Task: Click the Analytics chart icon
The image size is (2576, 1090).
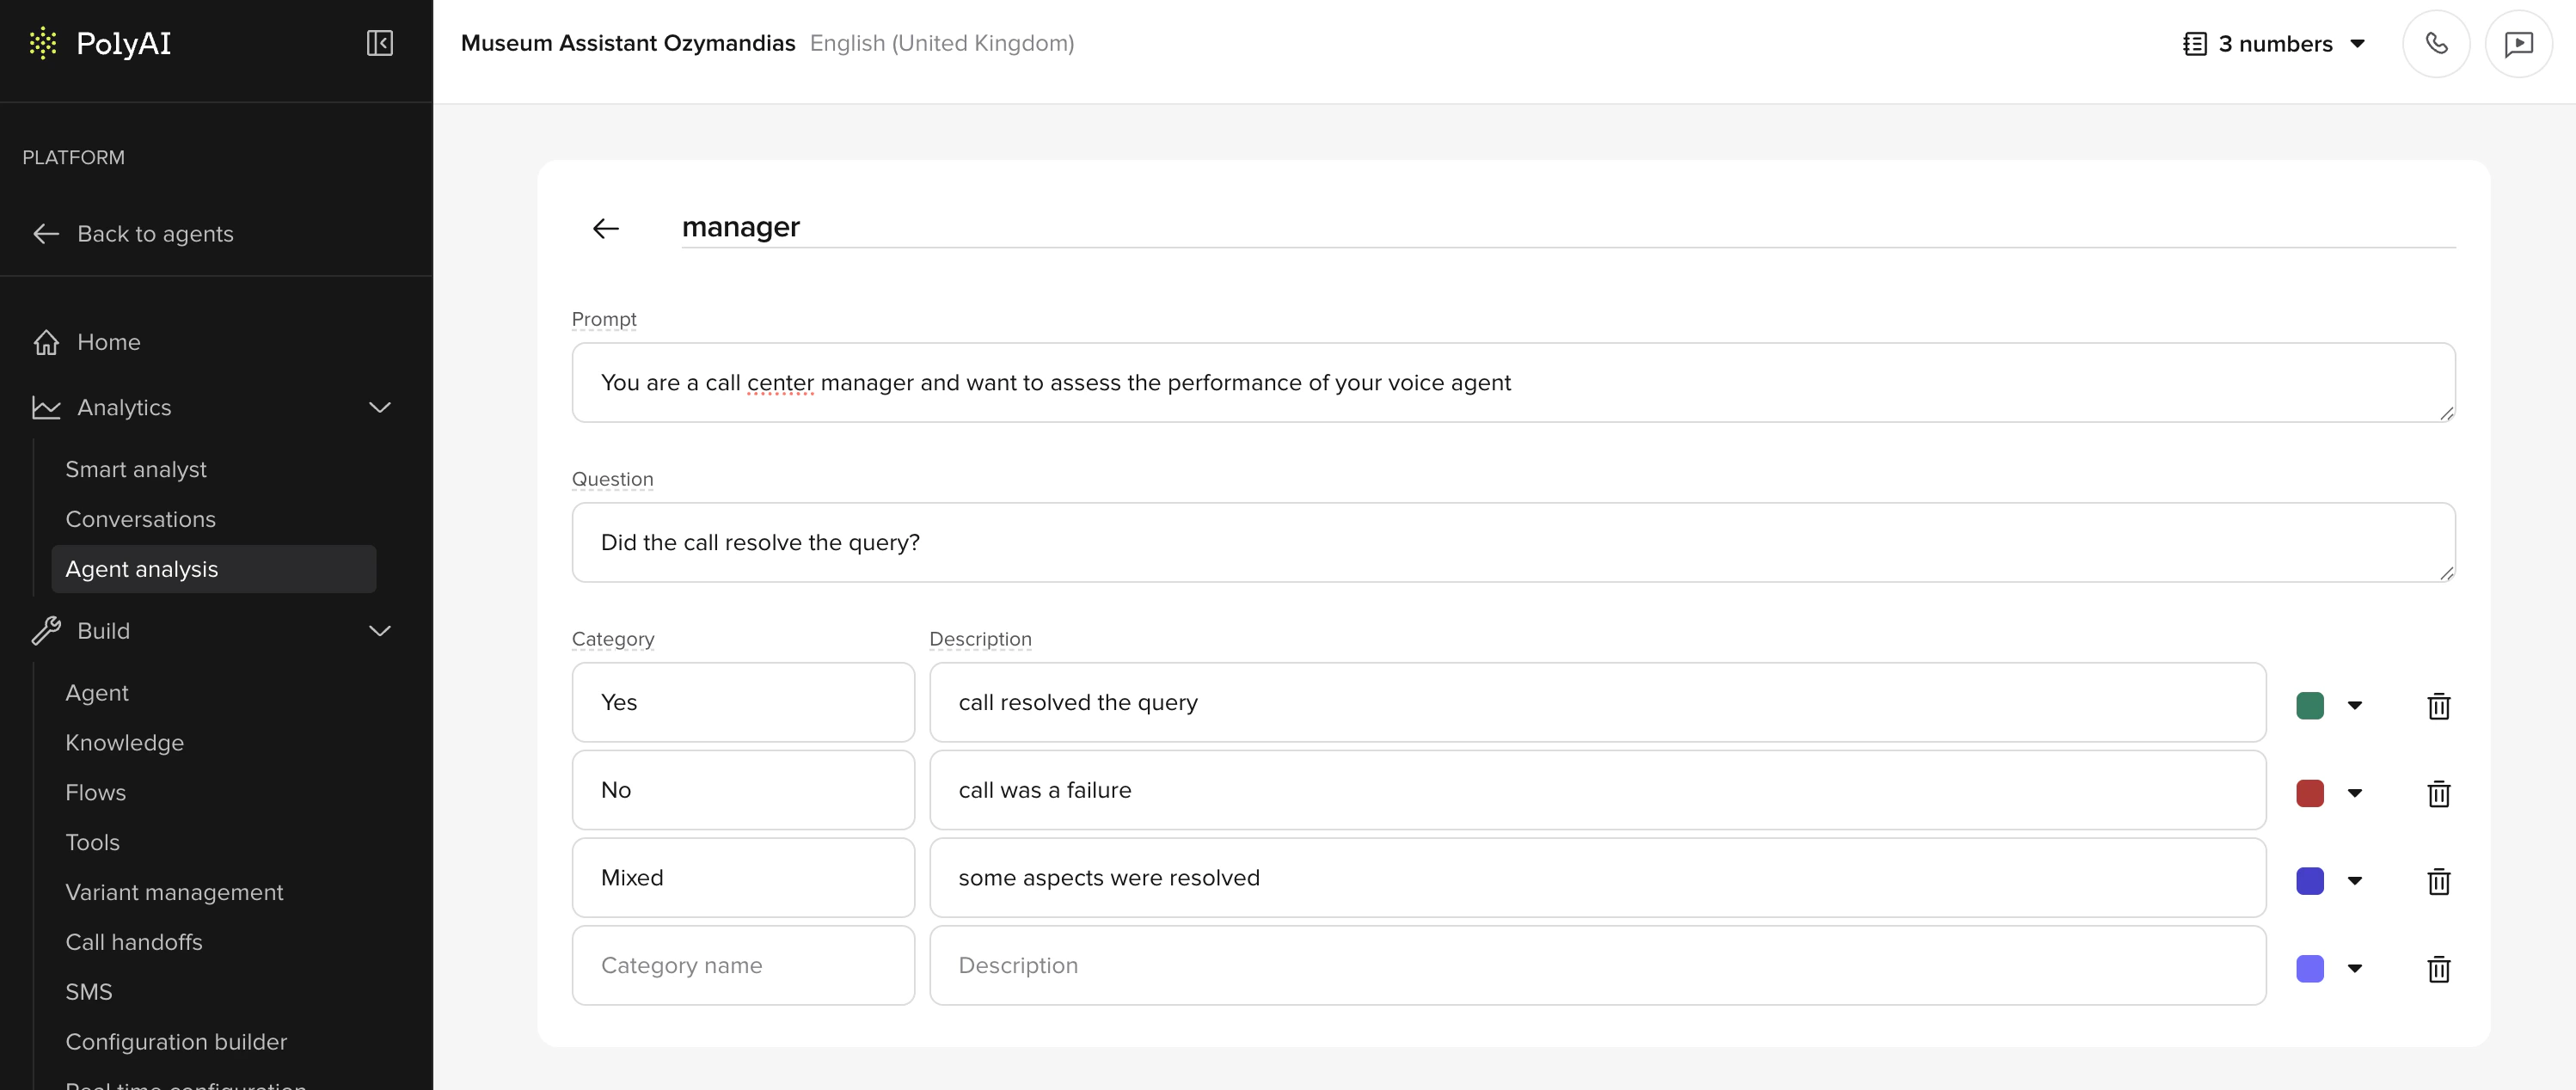Action: (46, 407)
